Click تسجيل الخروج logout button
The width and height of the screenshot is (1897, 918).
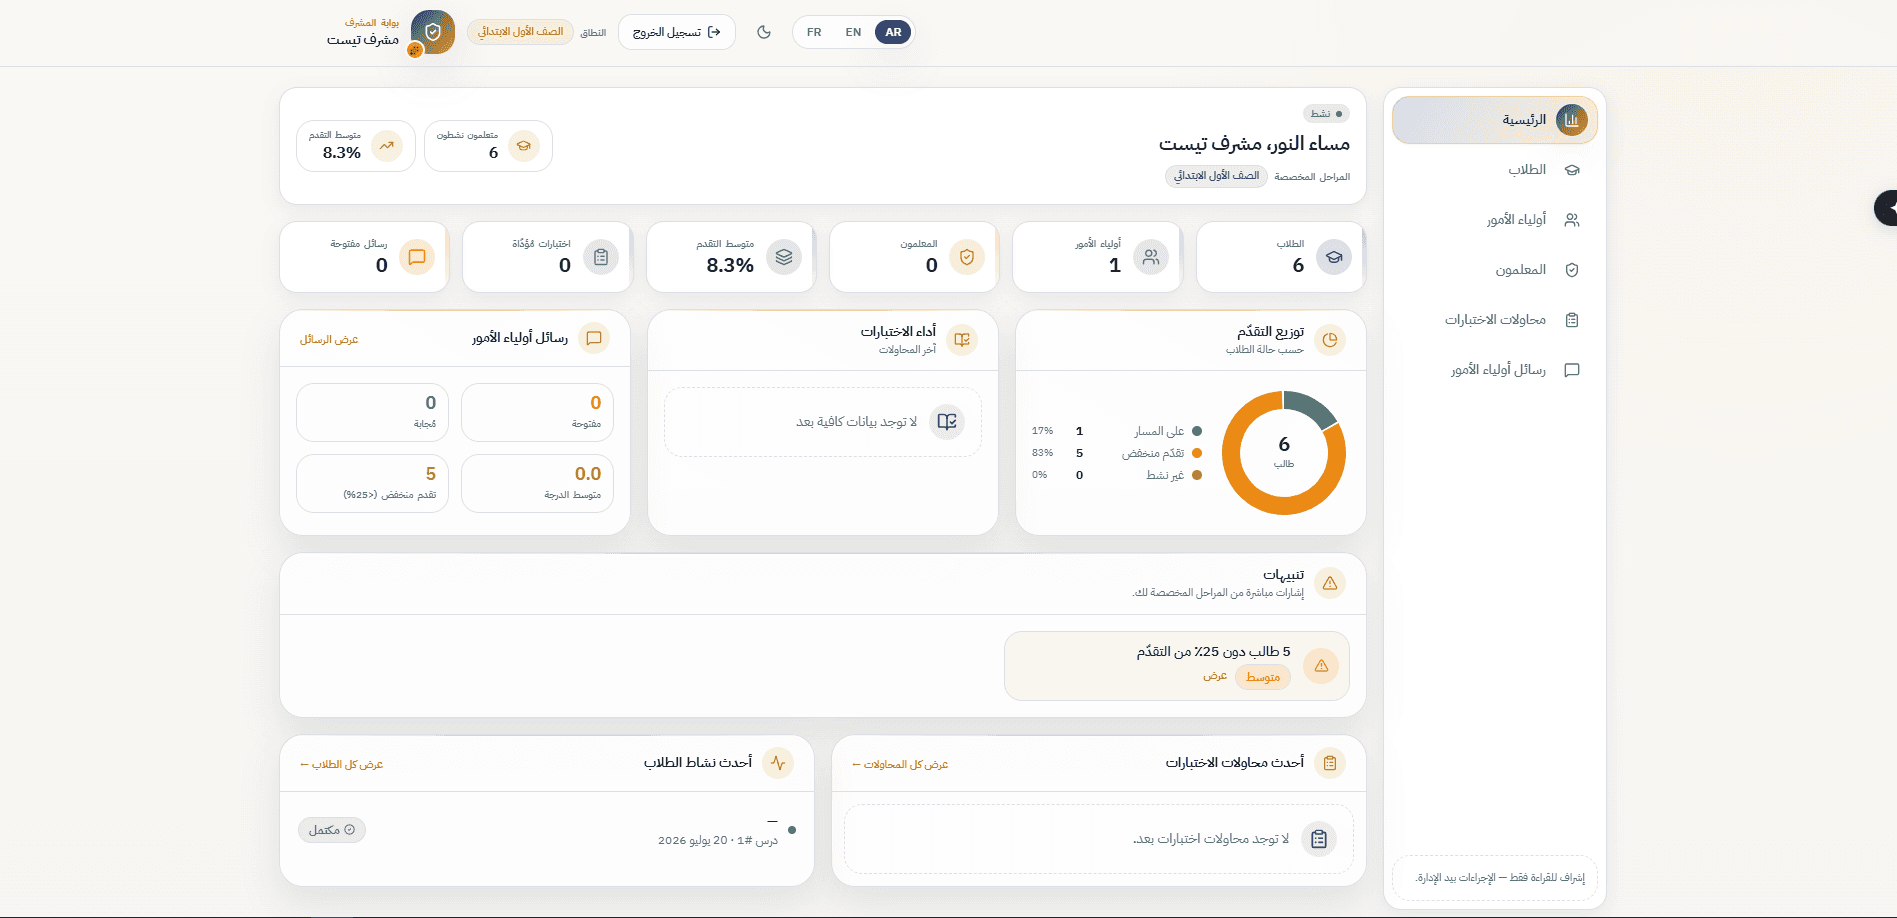[x=677, y=32]
